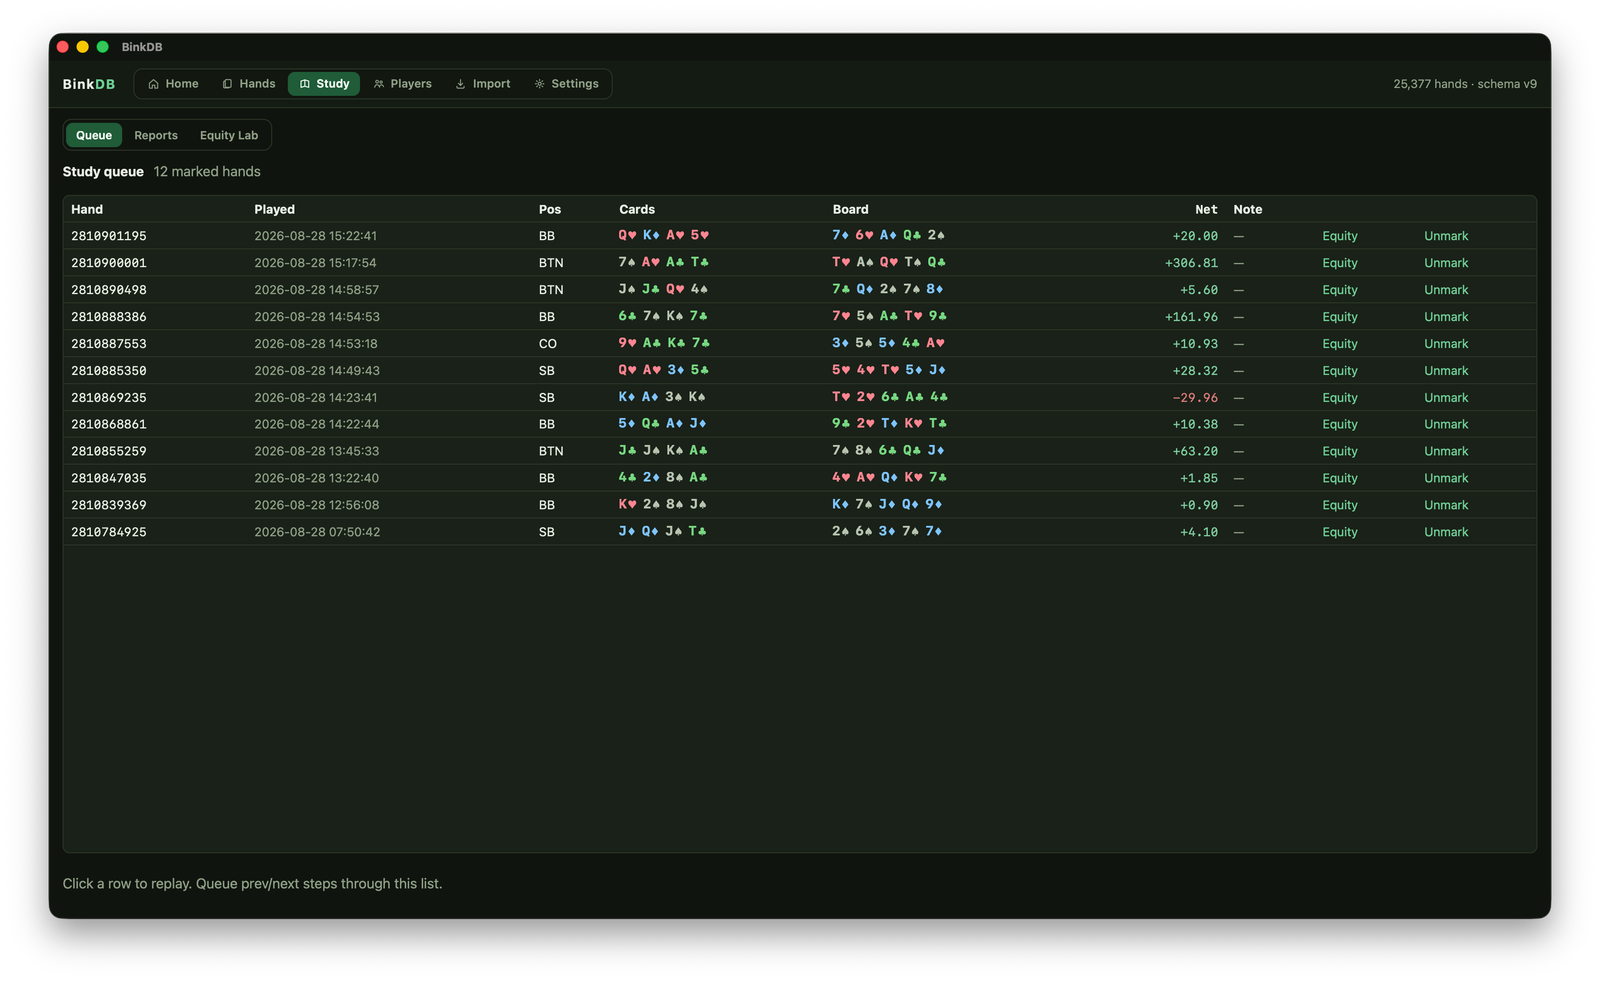Click the Import download icon
The height and width of the screenshot is (983, 1600).
pos(460,84)
